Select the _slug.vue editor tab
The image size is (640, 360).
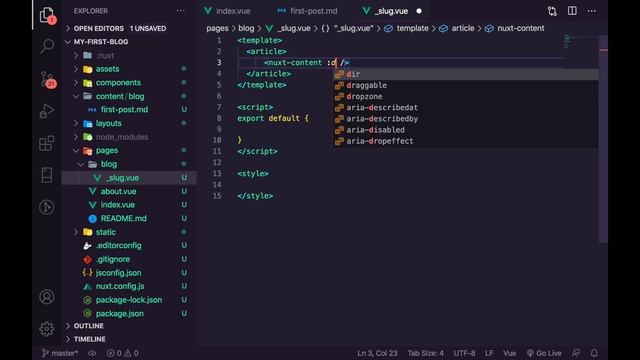coord(386,11)
